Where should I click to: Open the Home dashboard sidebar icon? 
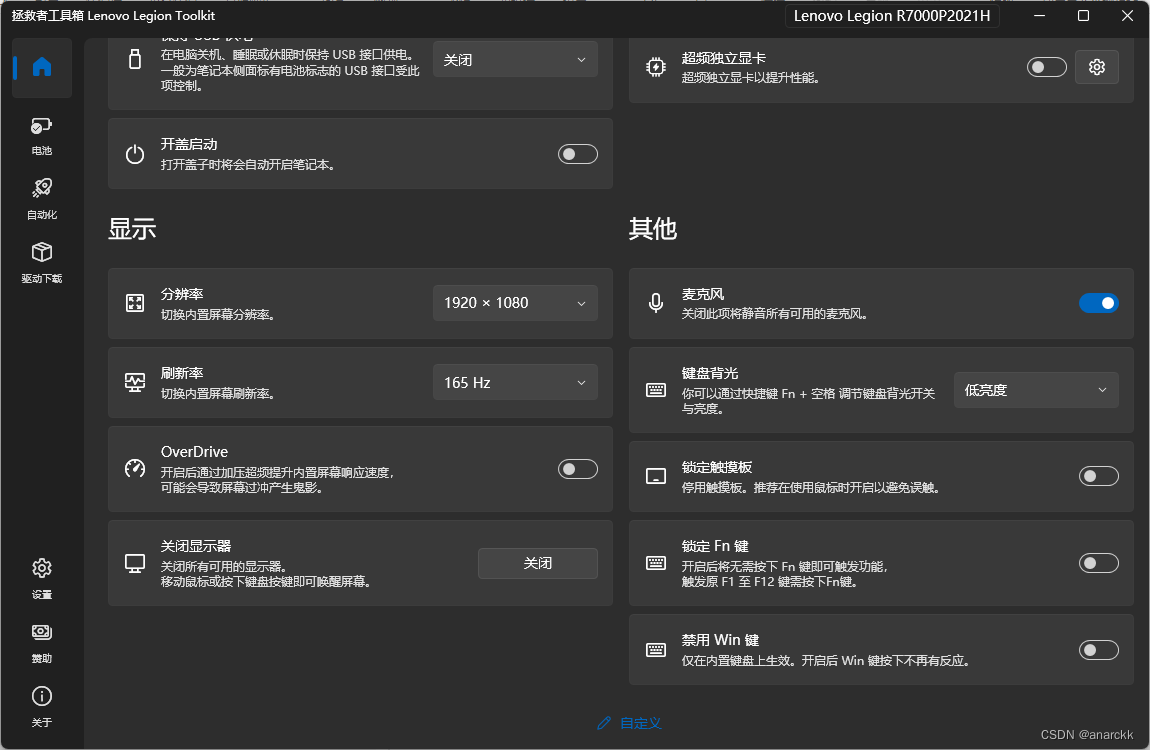42,67
